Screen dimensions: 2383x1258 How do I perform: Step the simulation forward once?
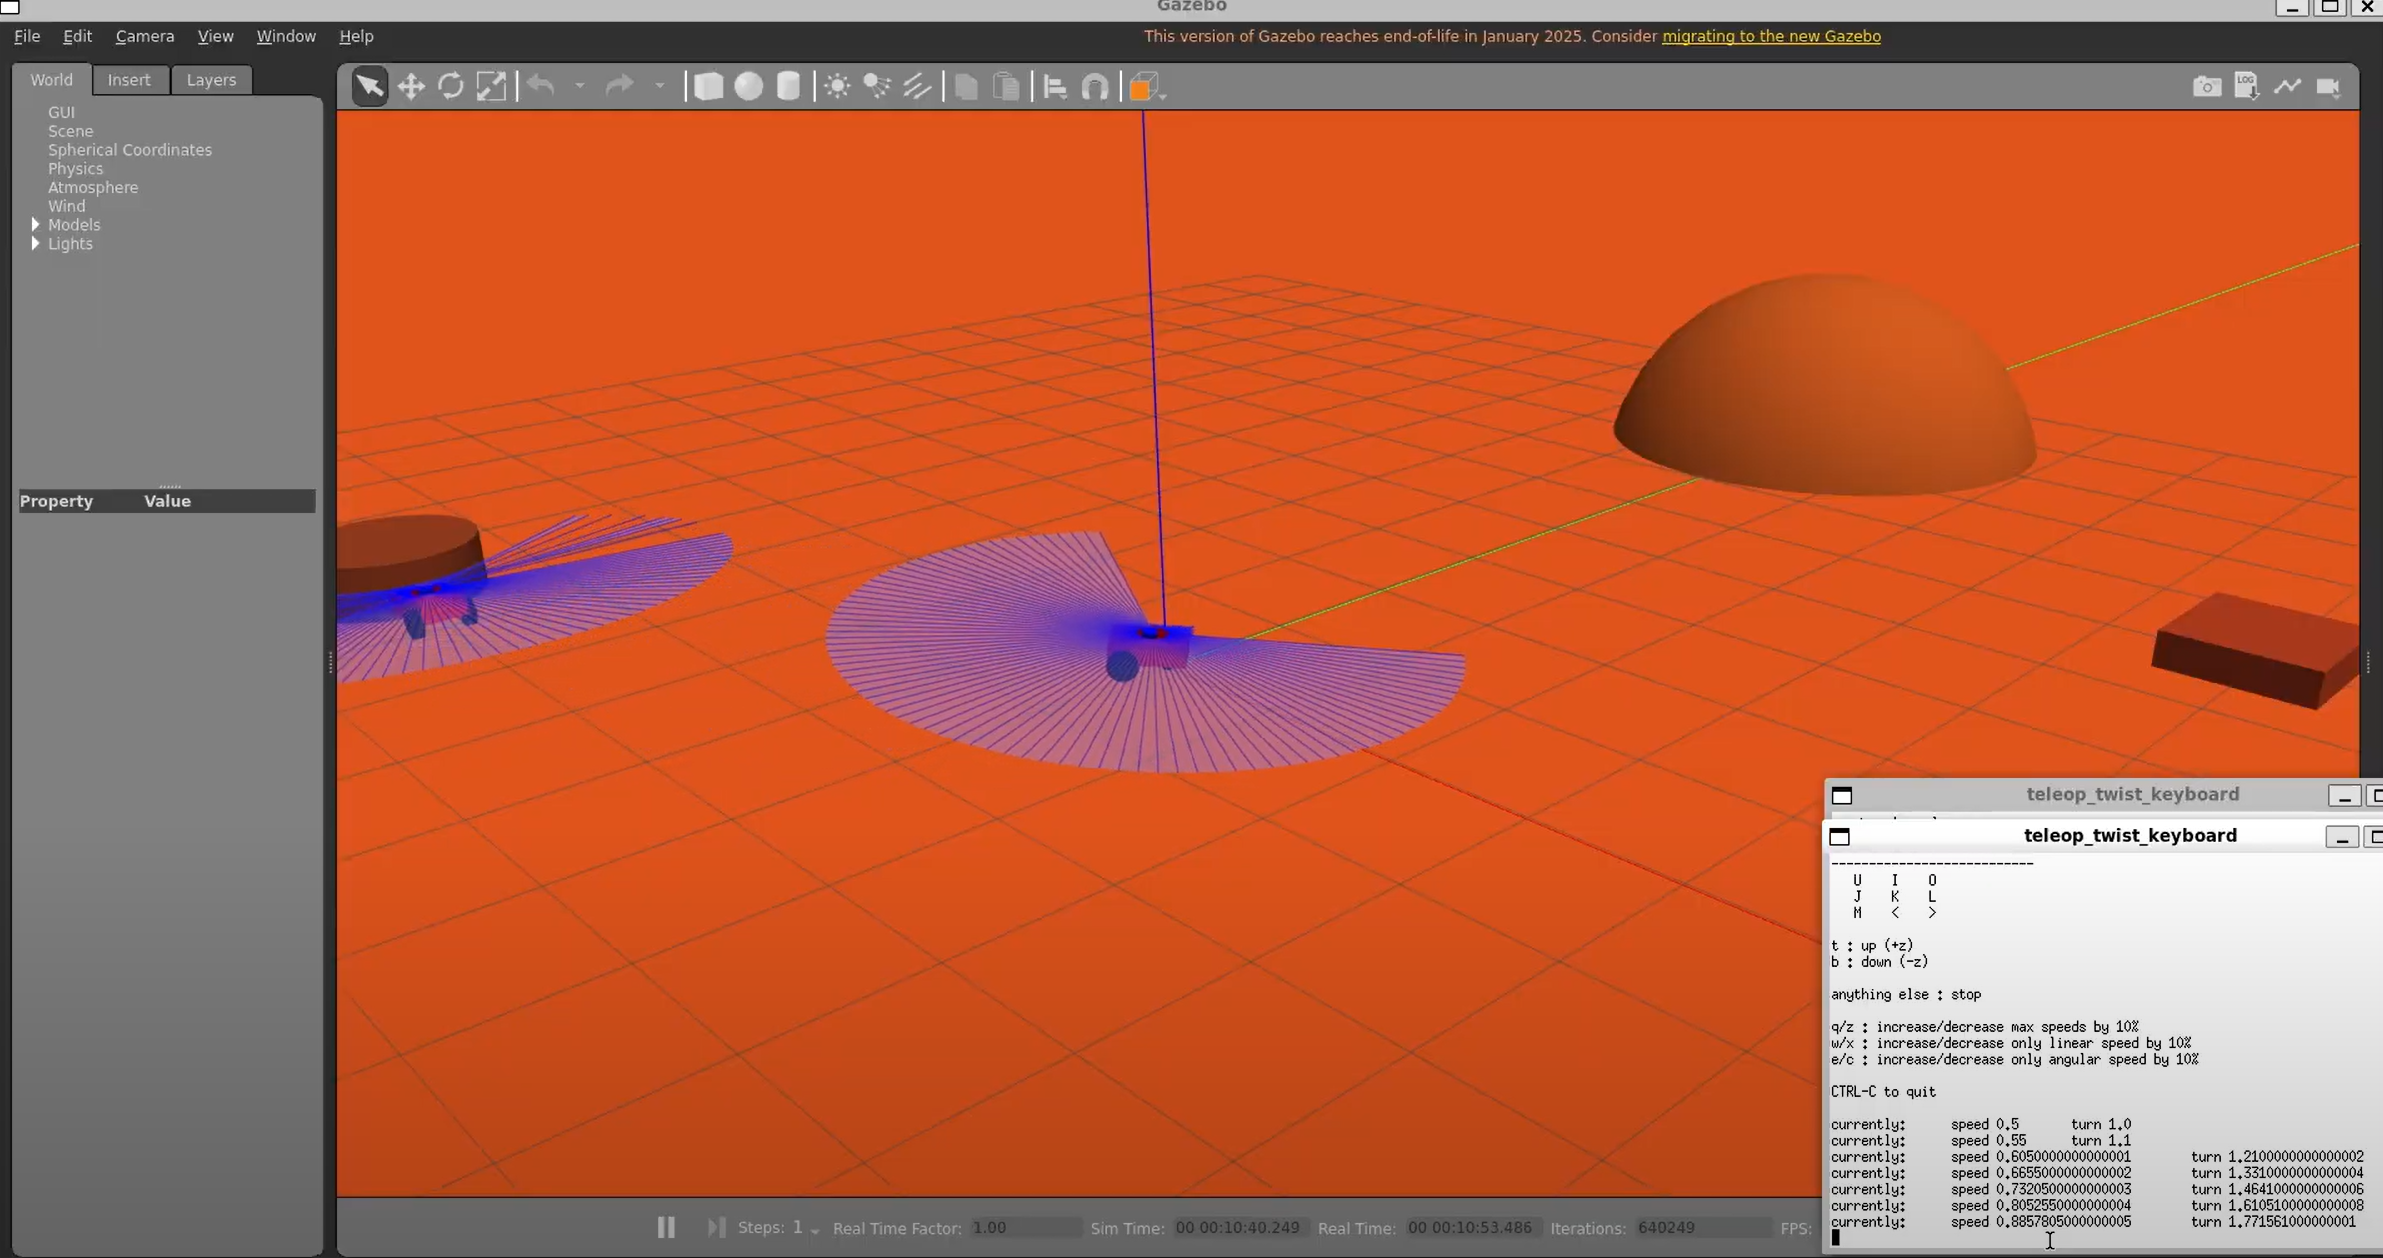pyautogui.click(x=715, y=1227)
